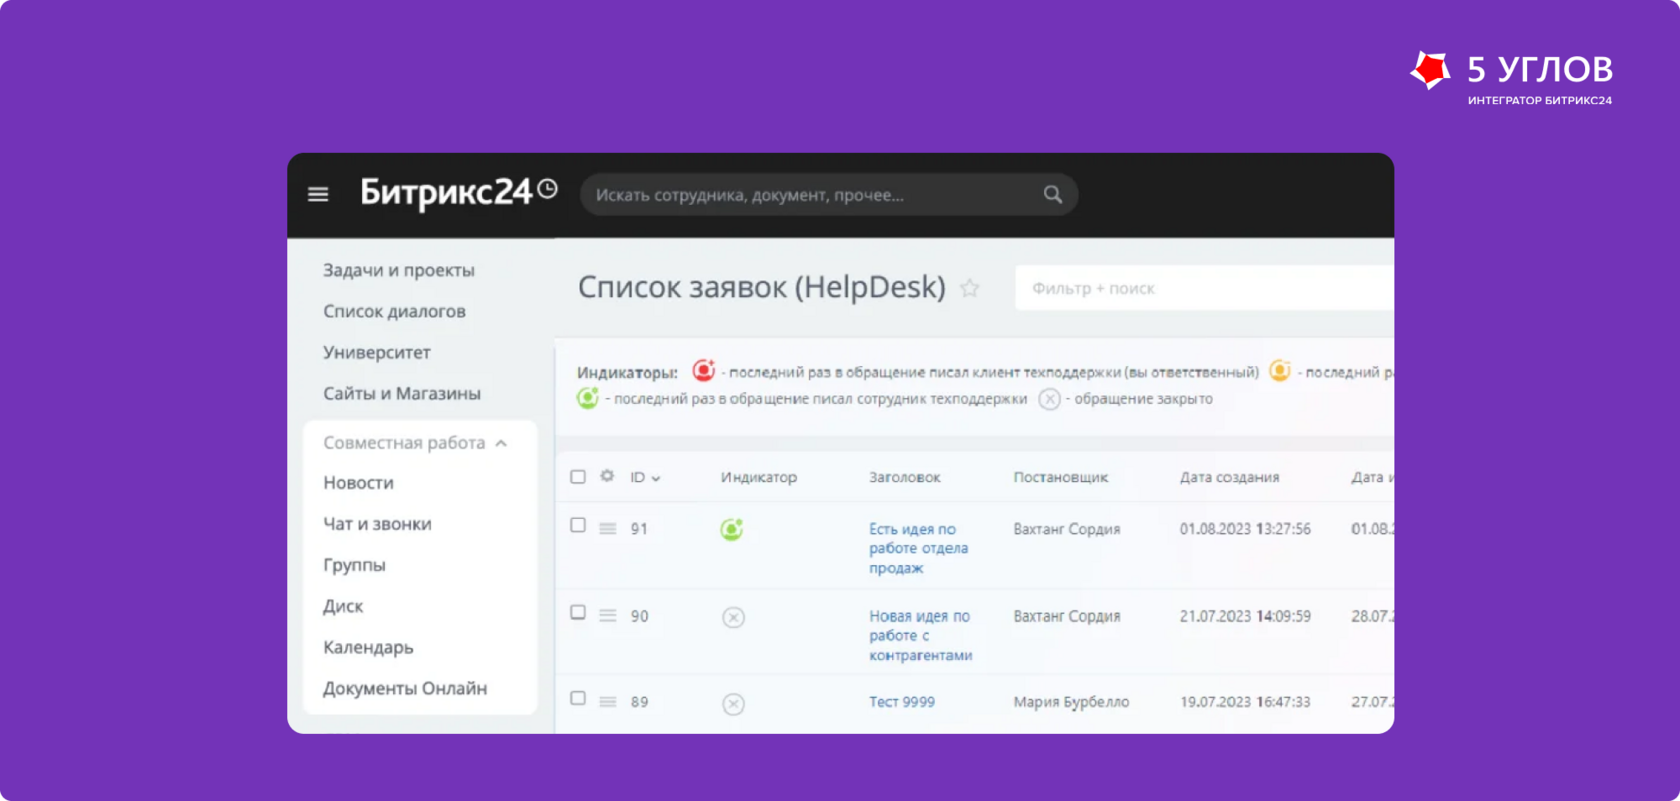
Task: Click the green indicator in row 91
Action: (x=732, y=529)
